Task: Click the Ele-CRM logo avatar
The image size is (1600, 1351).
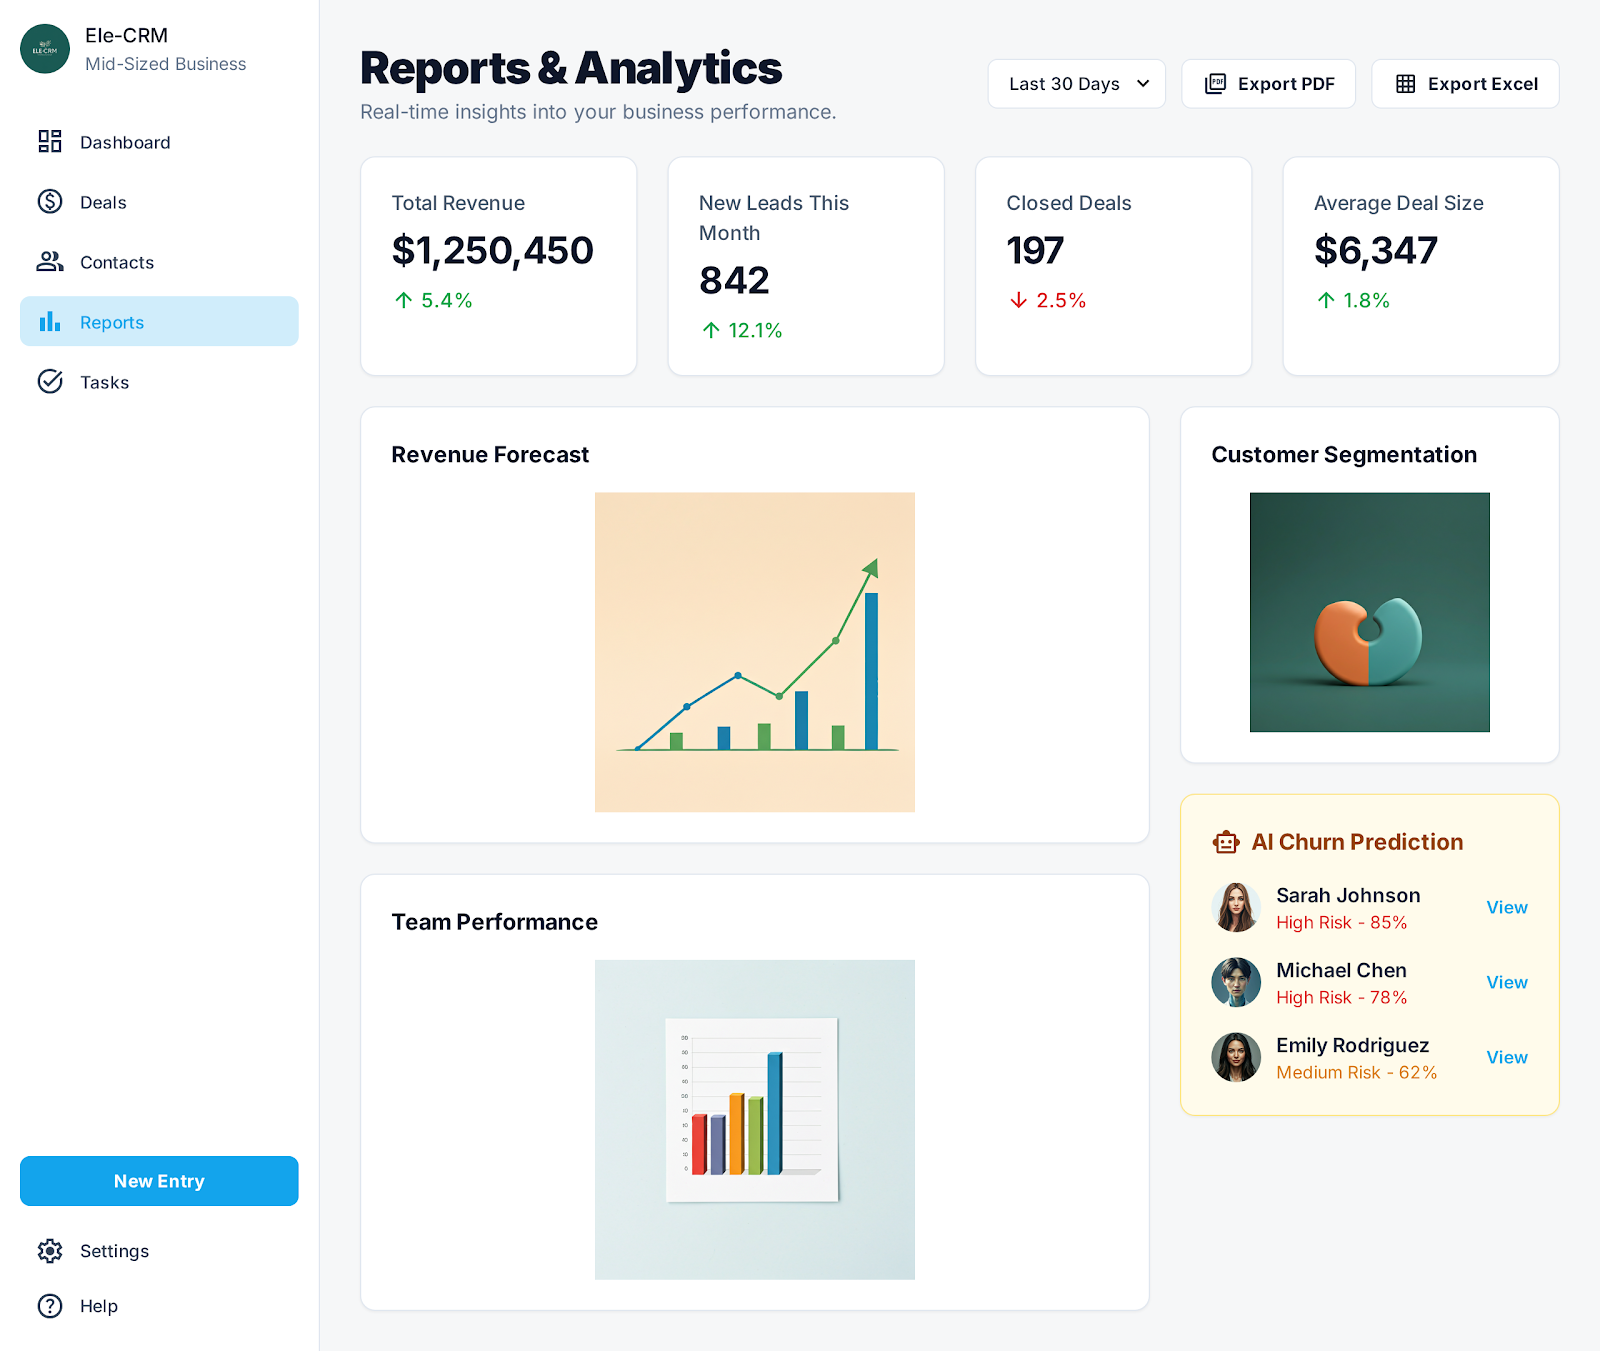Action: pos(45,48)
